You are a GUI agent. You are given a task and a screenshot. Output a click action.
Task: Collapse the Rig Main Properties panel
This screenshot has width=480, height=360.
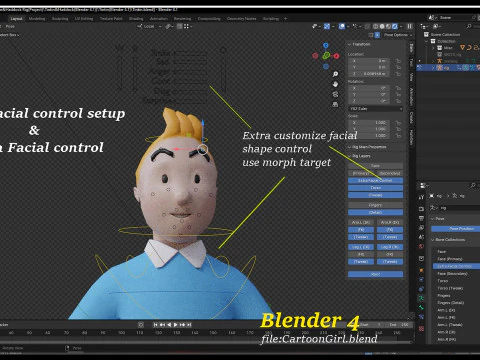(x=350, y=147)
